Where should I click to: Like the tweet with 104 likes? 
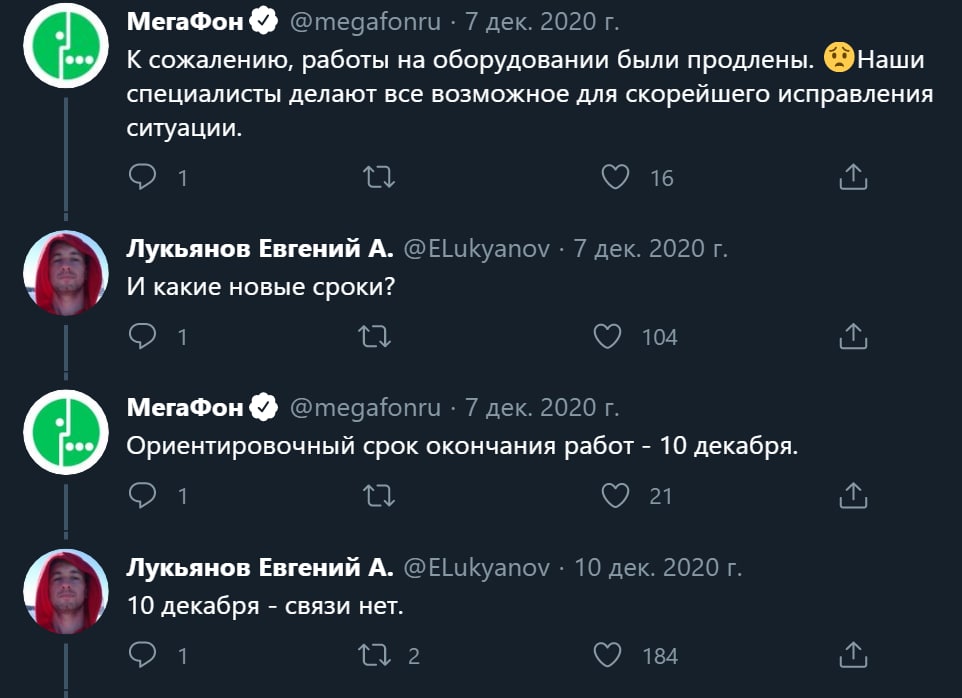pyautogui.click(x=608, y=337)
